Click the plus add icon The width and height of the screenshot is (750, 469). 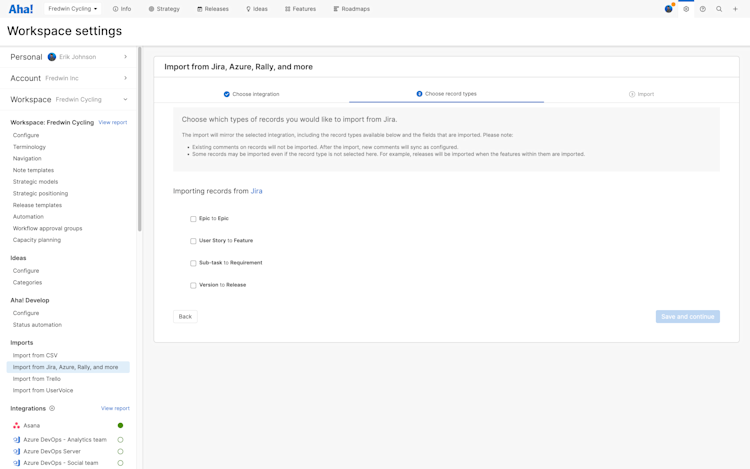(x=735, y=9)
